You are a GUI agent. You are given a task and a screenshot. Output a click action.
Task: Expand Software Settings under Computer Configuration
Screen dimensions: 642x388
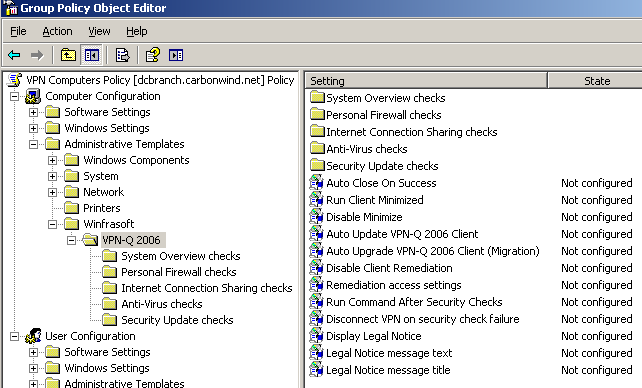34,112
